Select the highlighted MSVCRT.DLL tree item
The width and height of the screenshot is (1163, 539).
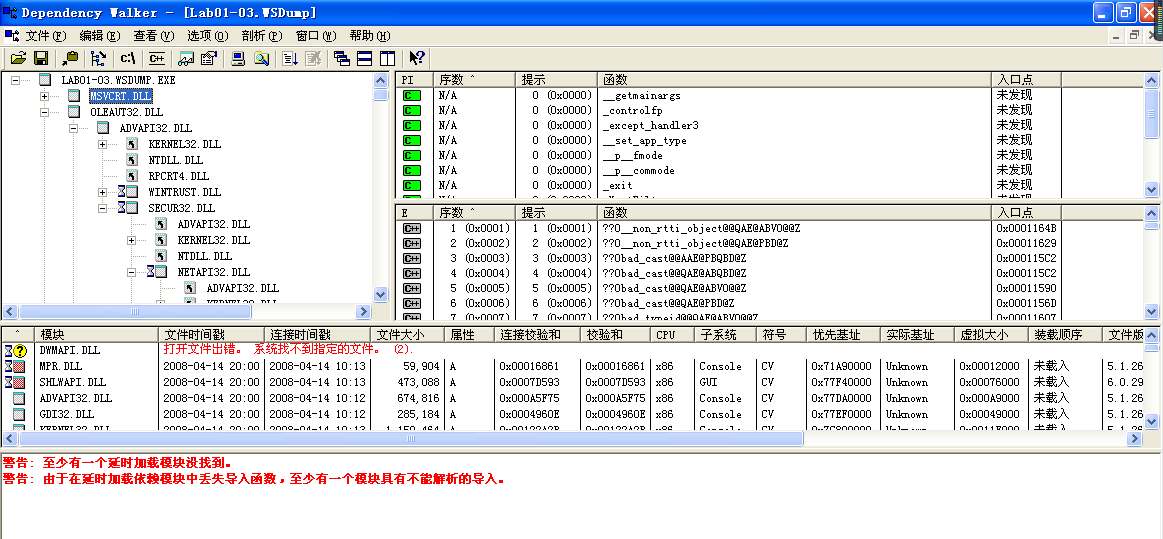(121, 96)
